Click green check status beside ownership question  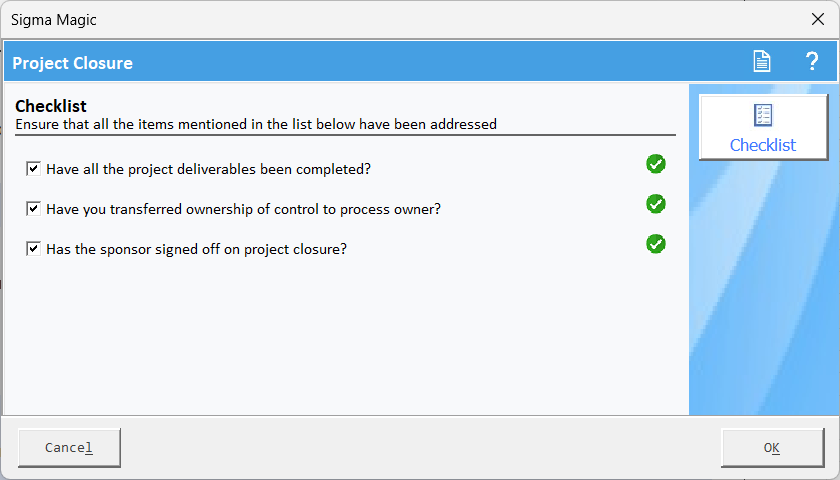pos(656,204)
